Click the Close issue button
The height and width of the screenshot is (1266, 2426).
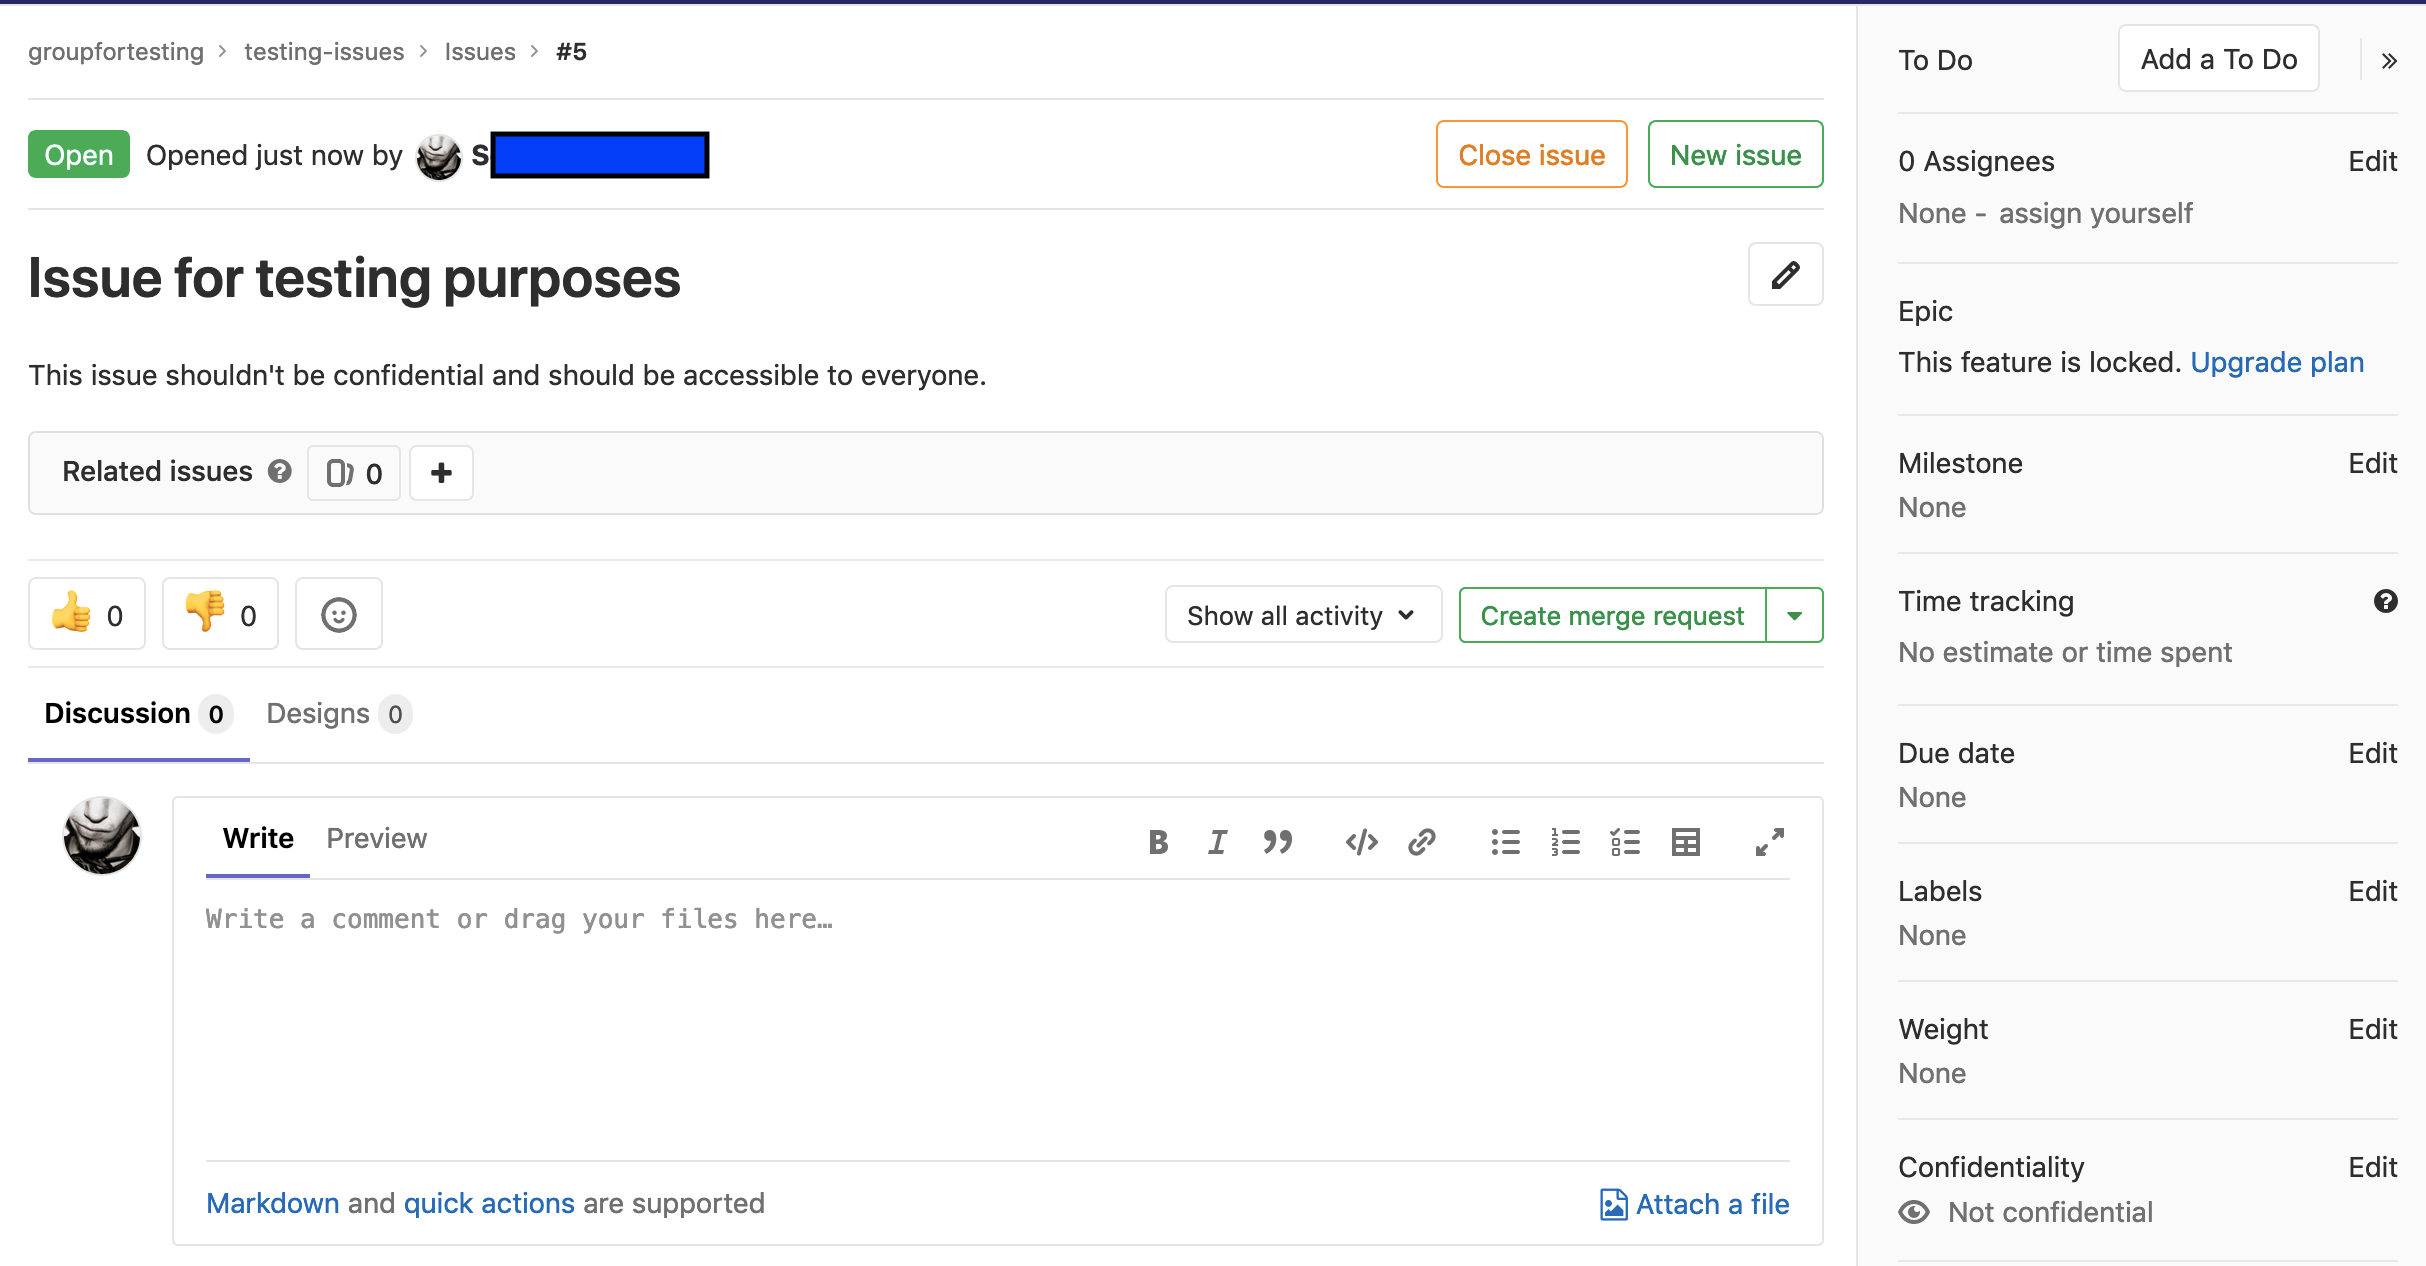tap(1531, 155)
